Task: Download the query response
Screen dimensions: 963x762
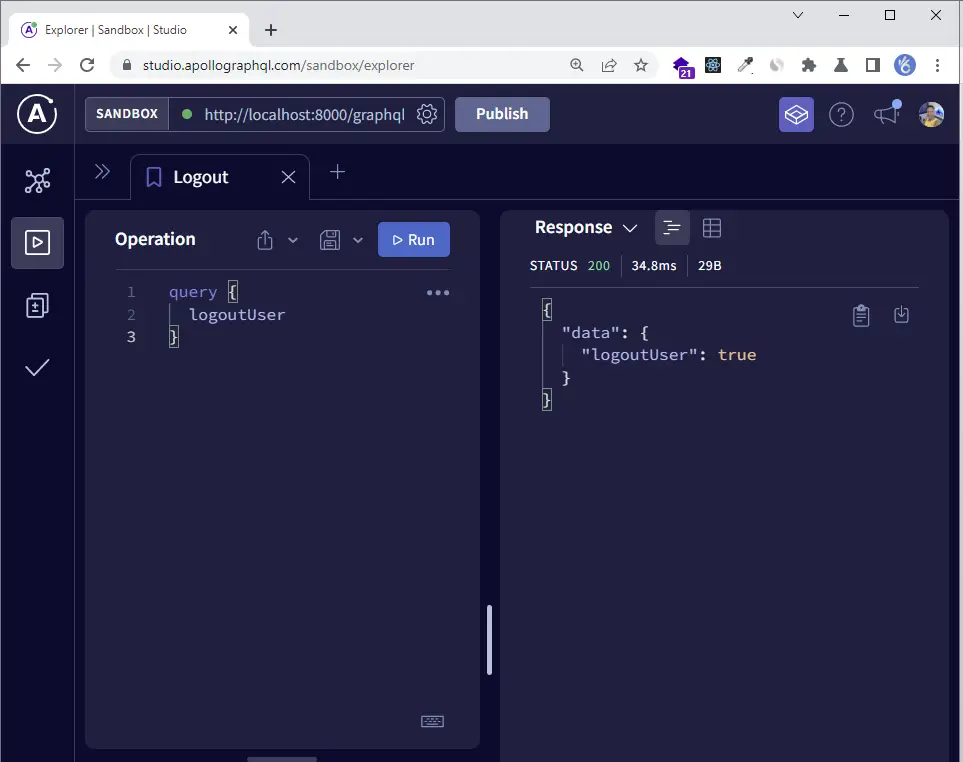Action: tap(901, 315)
